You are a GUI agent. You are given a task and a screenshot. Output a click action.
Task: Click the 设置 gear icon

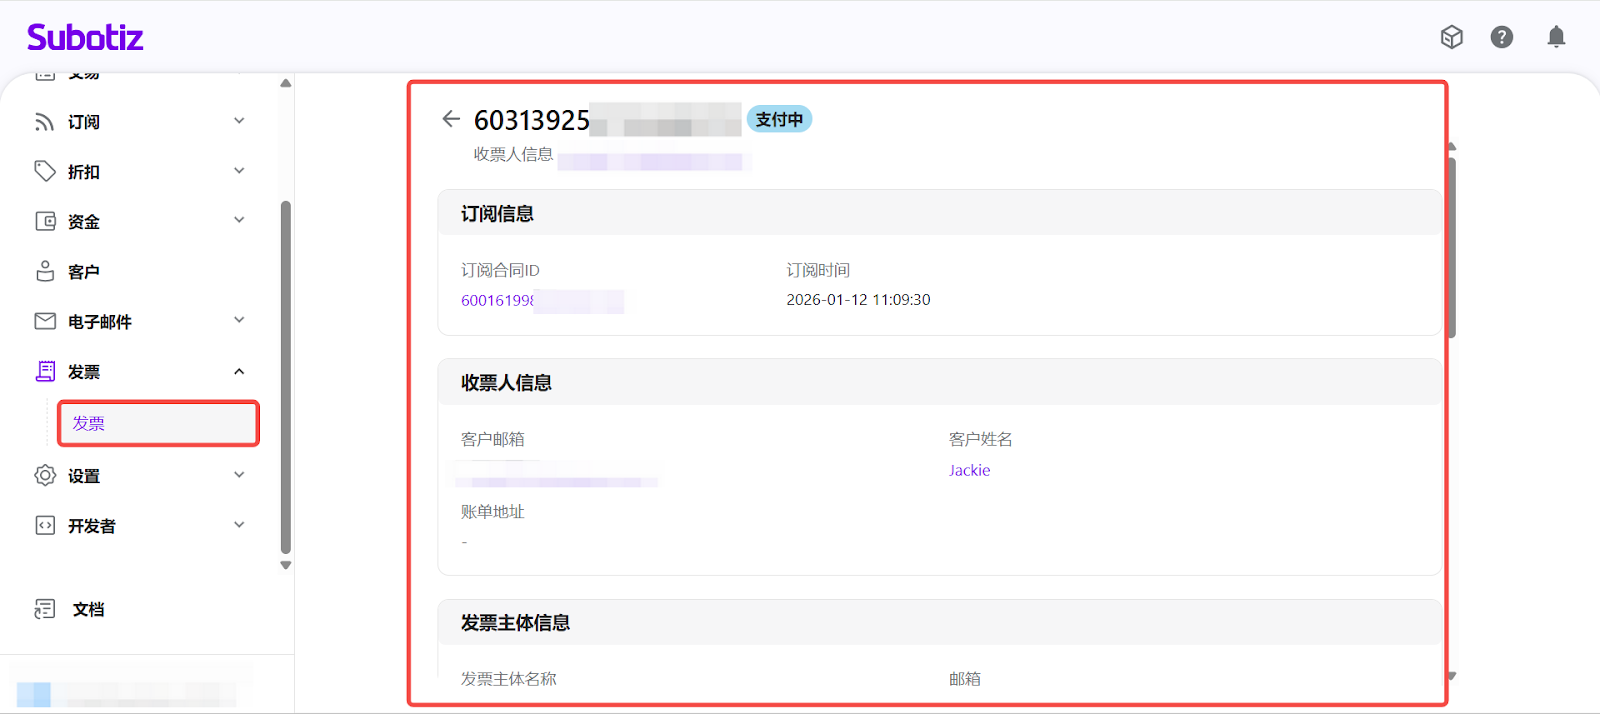click(45, 475)
